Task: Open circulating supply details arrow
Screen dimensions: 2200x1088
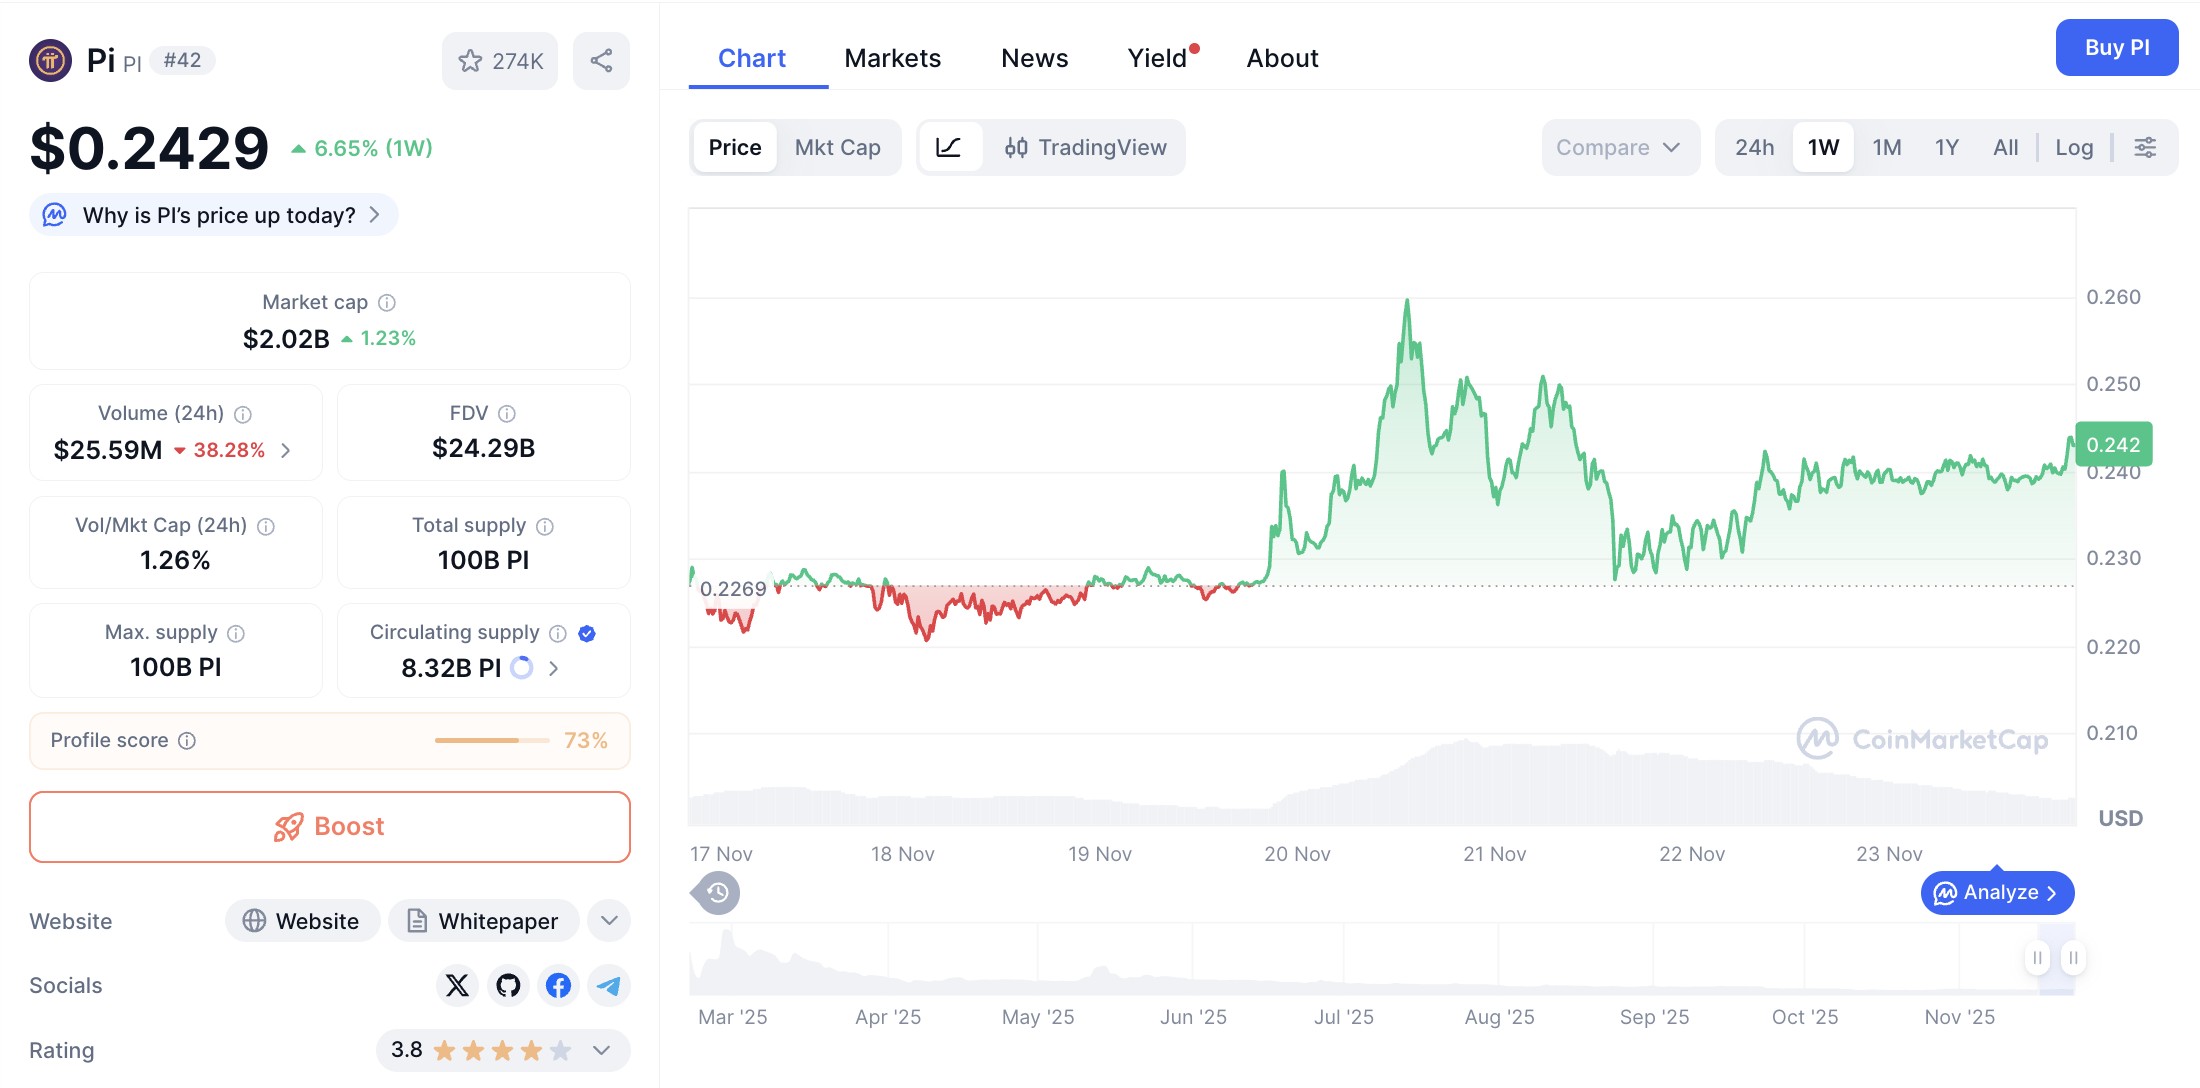Action: tap(553, 668)
